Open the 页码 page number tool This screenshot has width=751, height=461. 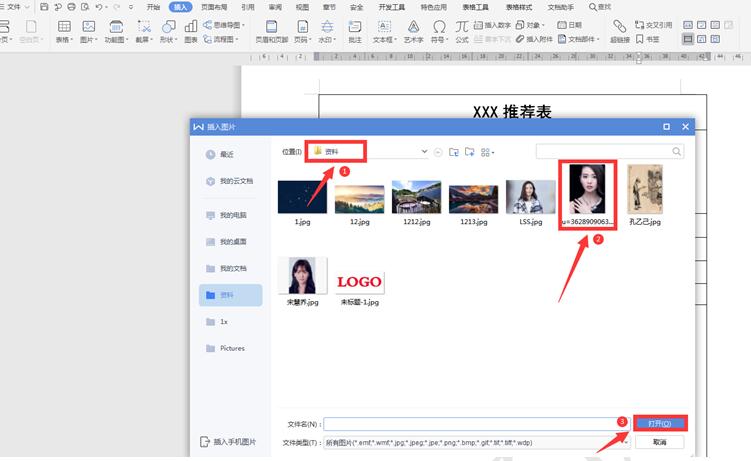pyautogui.click(x=303, y=32)
